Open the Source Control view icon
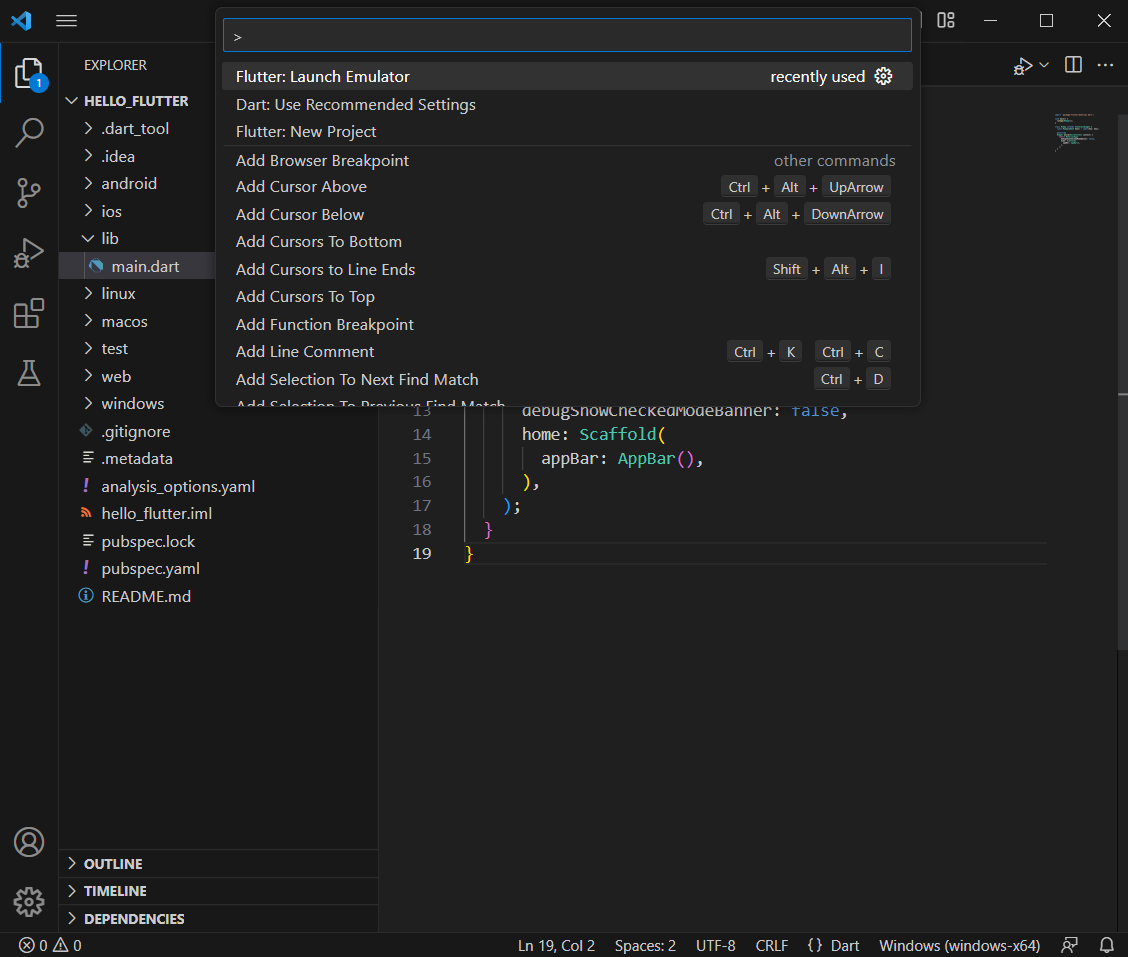 click(29, 193)
